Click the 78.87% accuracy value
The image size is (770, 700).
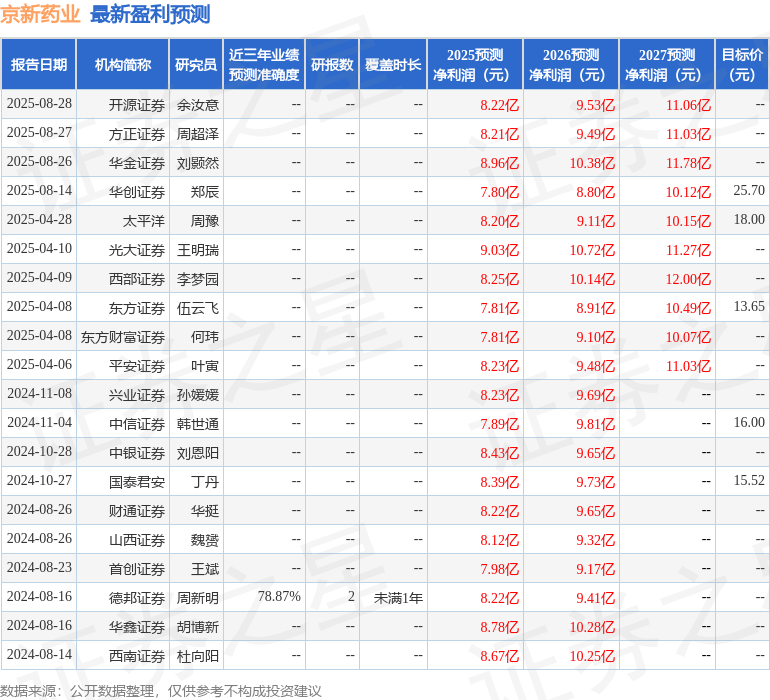pyautogui.click(x=279, y=597)
